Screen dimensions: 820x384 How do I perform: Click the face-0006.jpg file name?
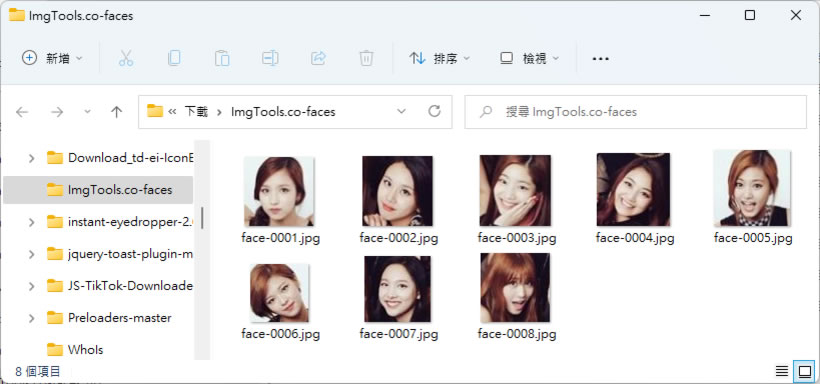tap(281, 334)
